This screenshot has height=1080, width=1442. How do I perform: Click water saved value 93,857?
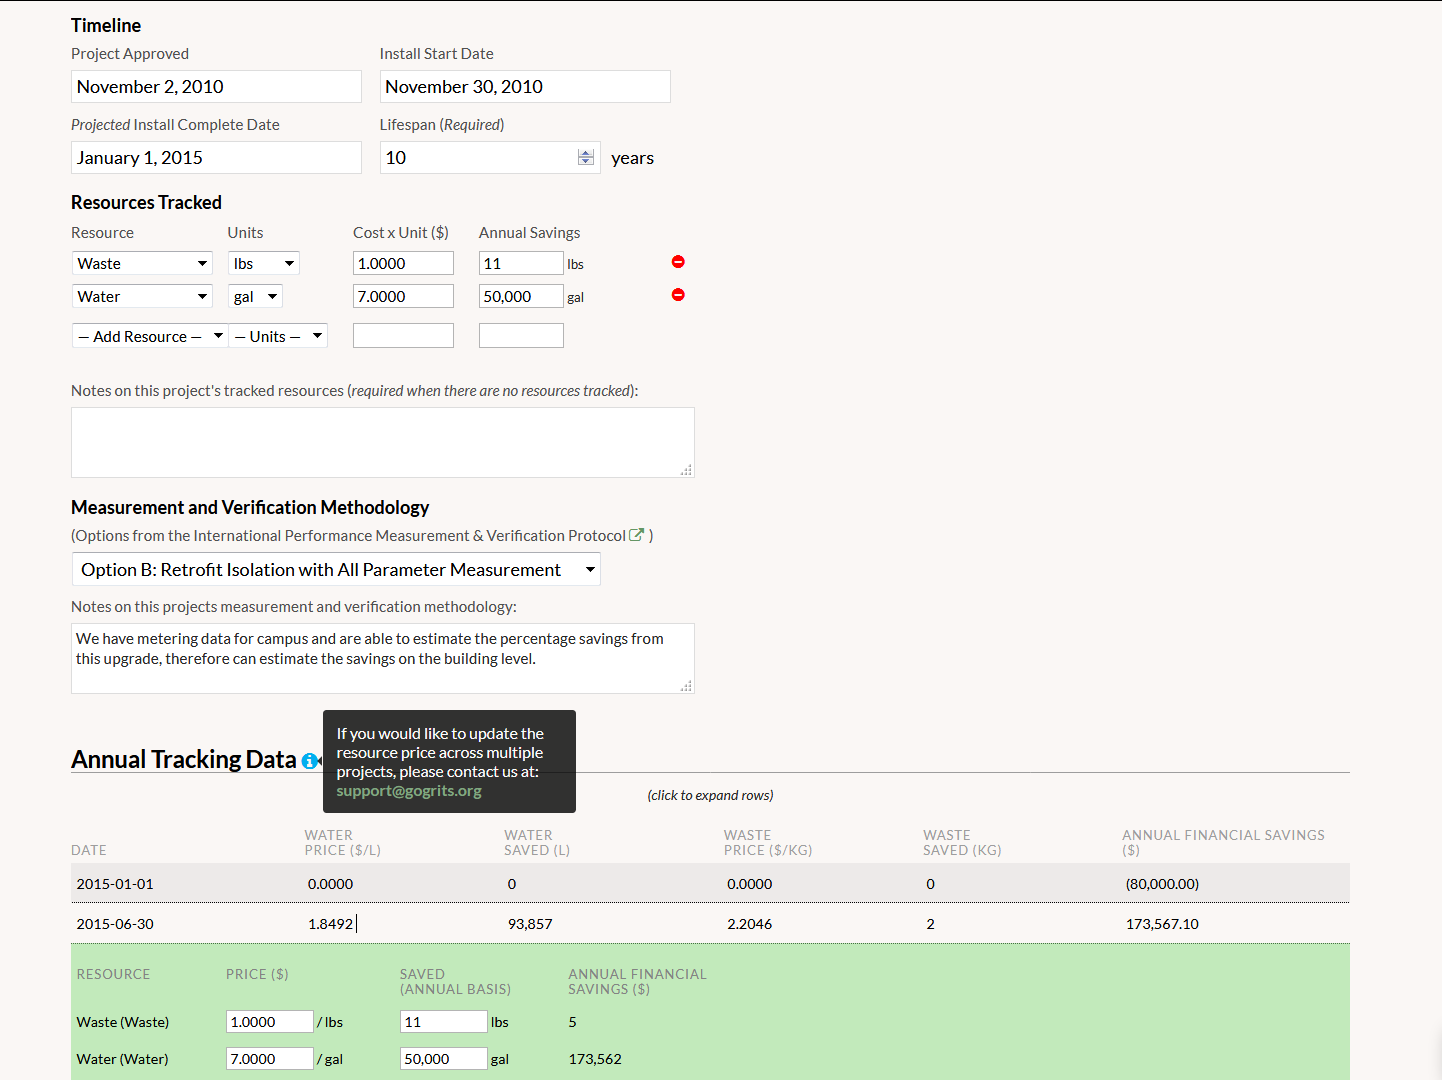coord(530,923)
